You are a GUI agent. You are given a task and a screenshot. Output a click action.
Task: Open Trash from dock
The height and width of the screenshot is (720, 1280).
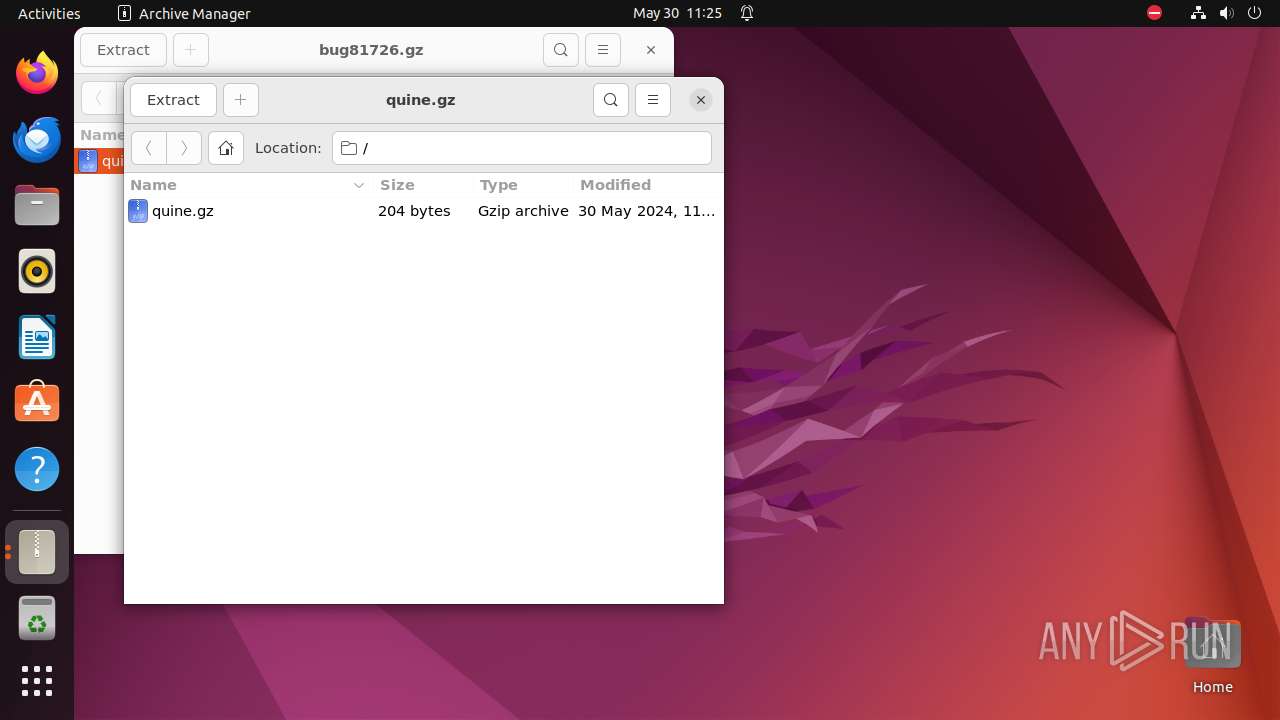coord(37,618)
